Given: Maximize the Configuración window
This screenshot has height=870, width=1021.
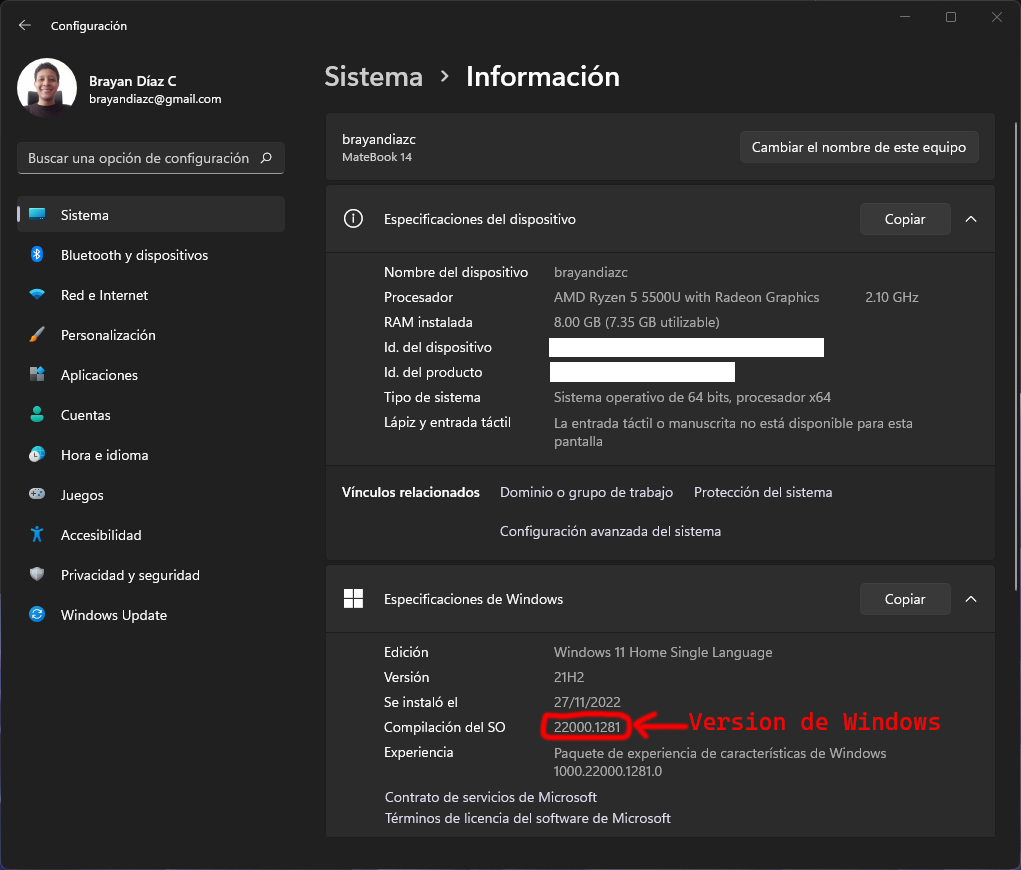Looking at the screenshot, I should 951,17.
